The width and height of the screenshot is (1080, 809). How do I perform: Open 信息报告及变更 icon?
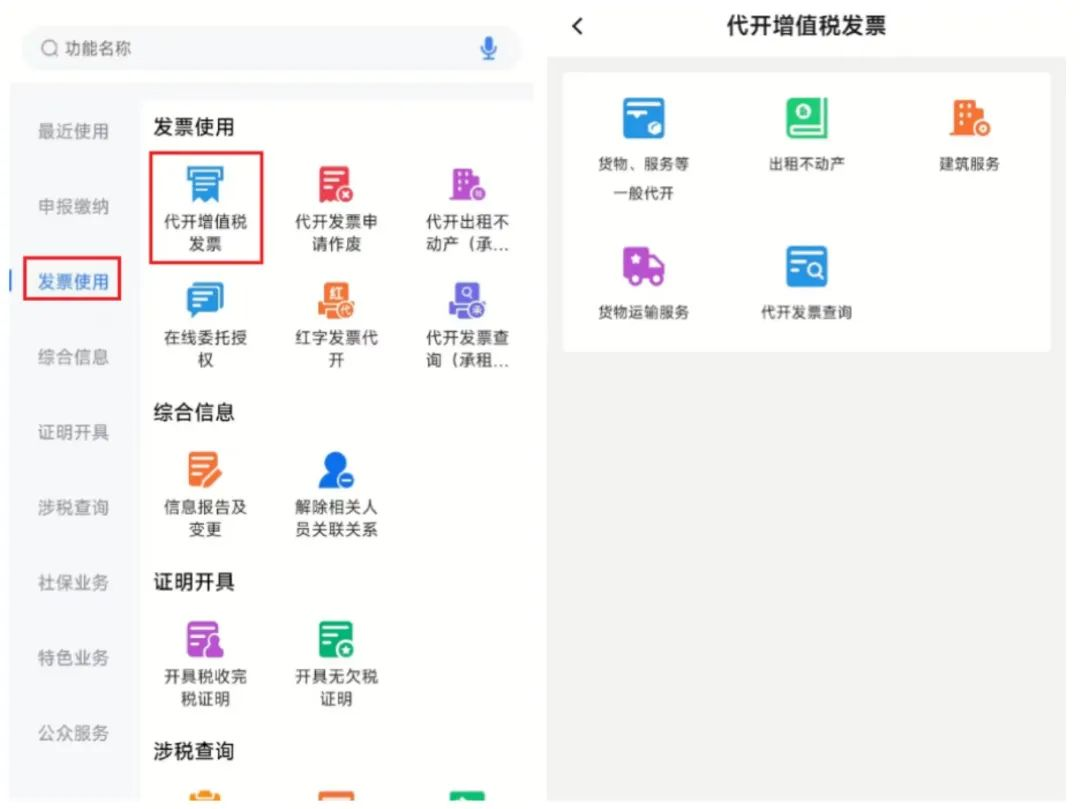(205, 470)
